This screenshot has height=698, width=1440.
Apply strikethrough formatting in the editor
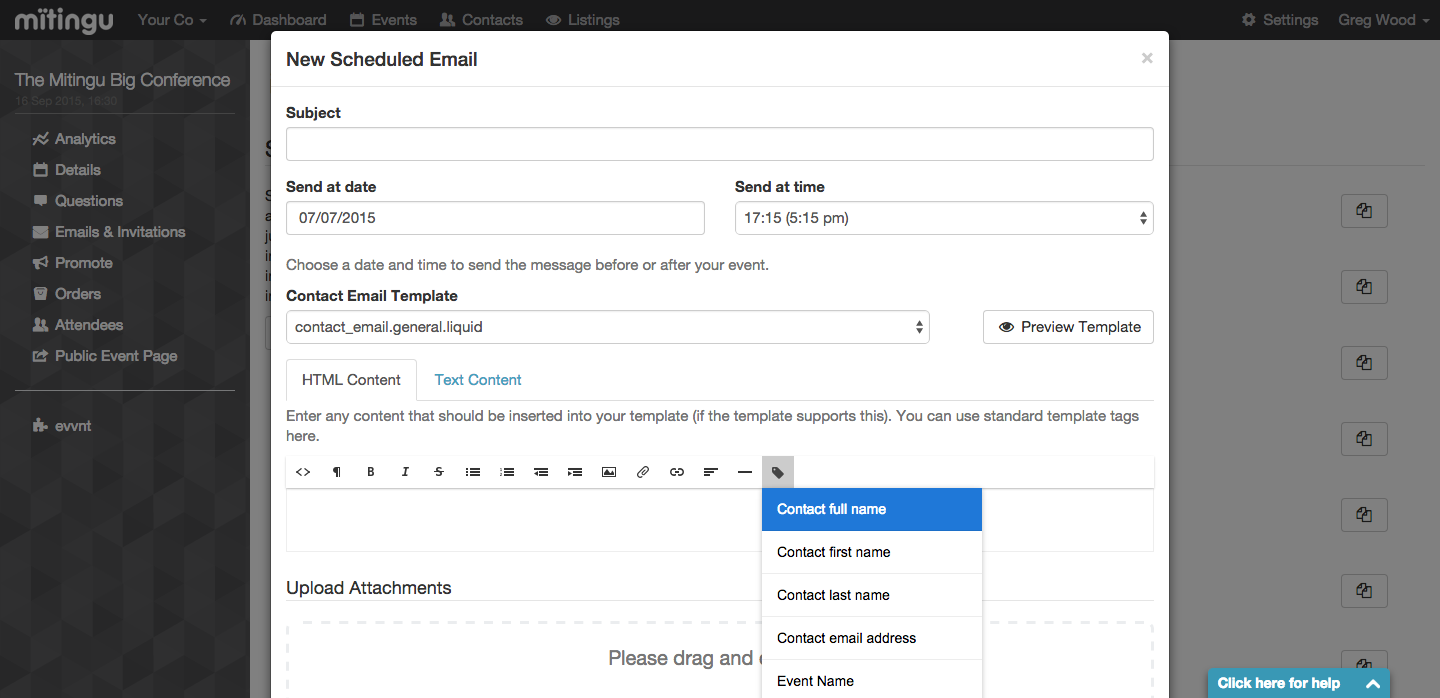(x=439, y=472)
